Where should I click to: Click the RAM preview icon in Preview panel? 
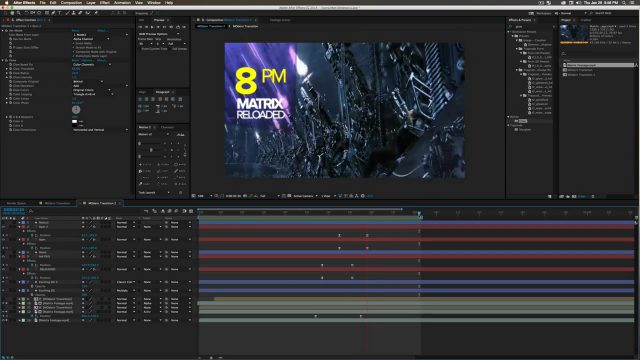[184, 27]
